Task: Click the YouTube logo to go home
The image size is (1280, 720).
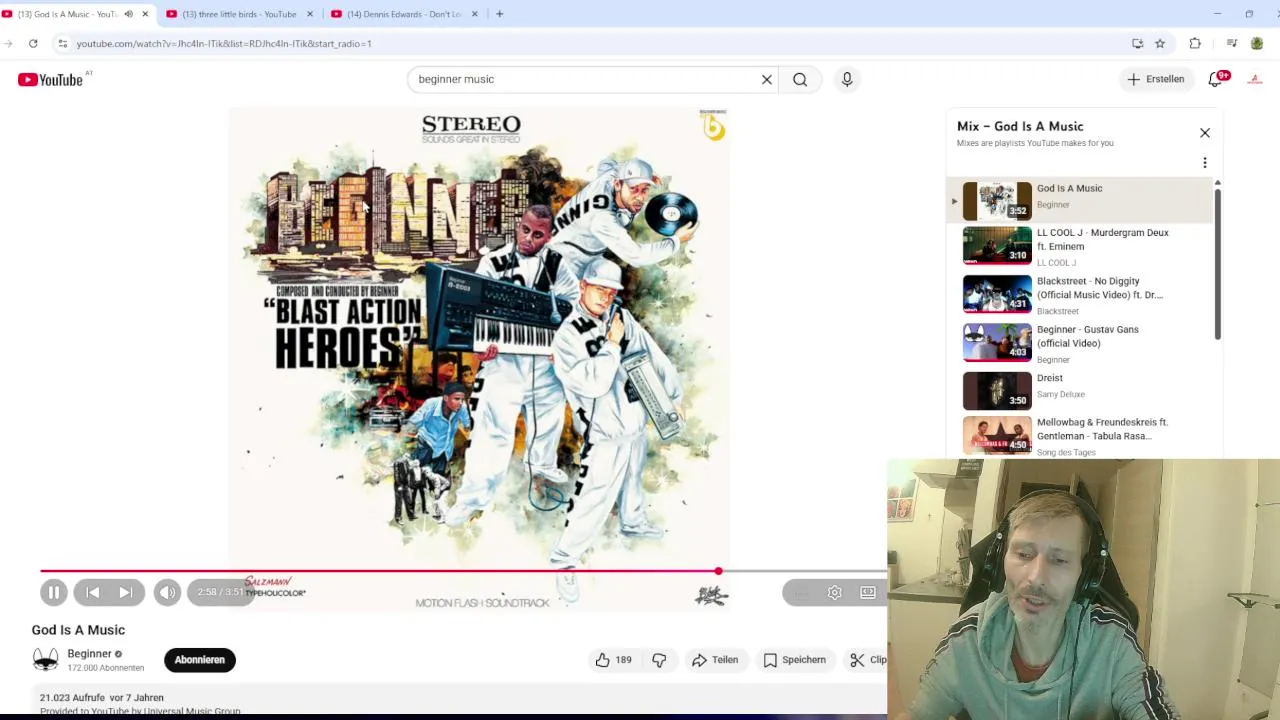Action: 50,79
